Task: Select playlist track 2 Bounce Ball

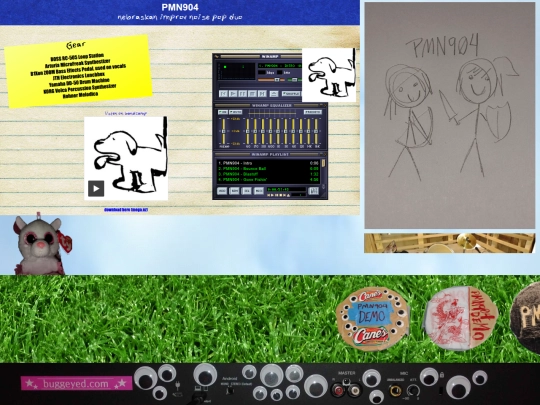Action: coord(268,168)
